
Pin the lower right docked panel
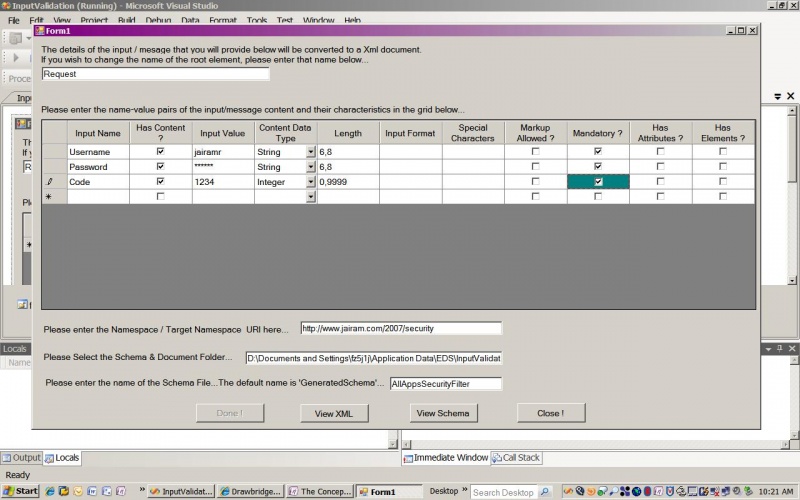[780, 348]
